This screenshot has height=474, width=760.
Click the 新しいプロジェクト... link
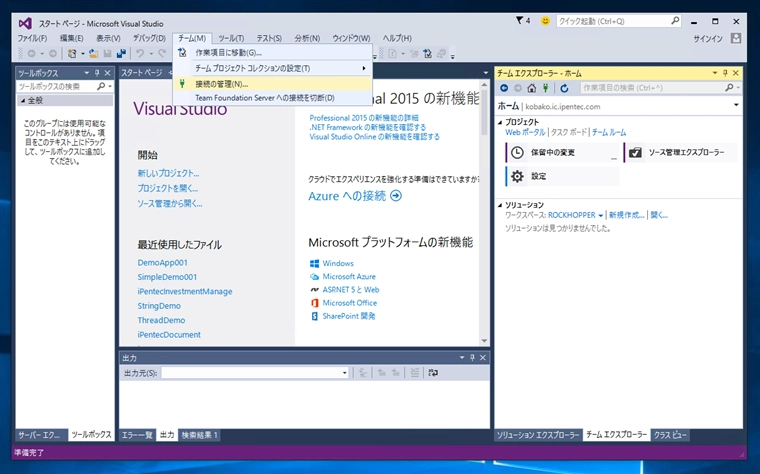pos(168,173)
